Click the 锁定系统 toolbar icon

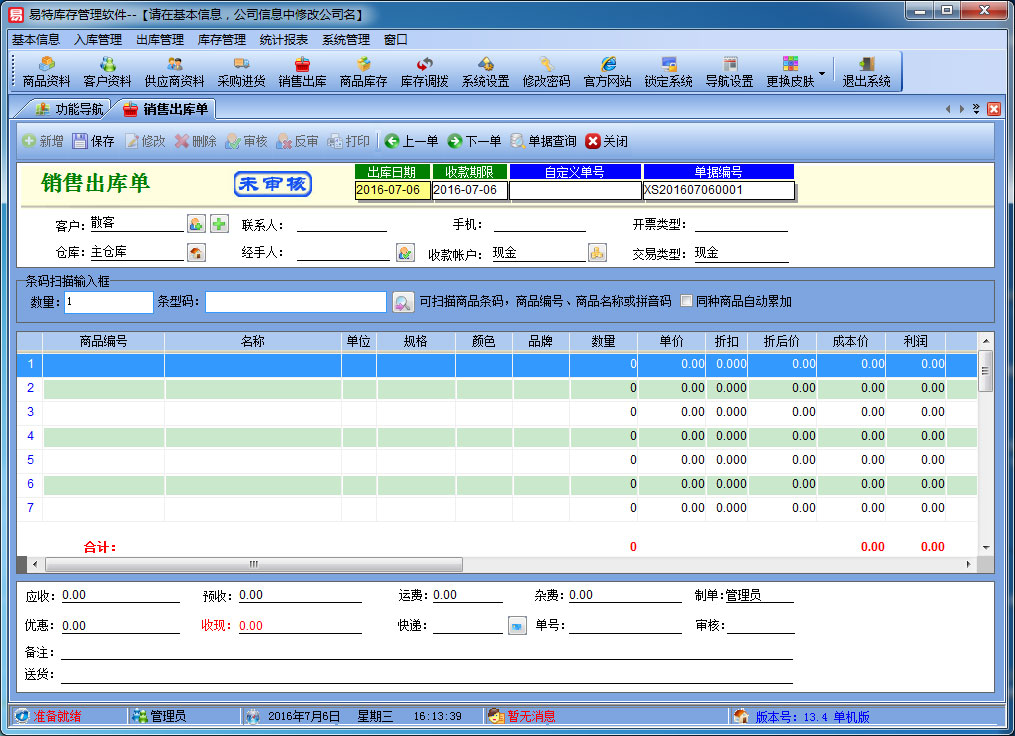(668, 72)
